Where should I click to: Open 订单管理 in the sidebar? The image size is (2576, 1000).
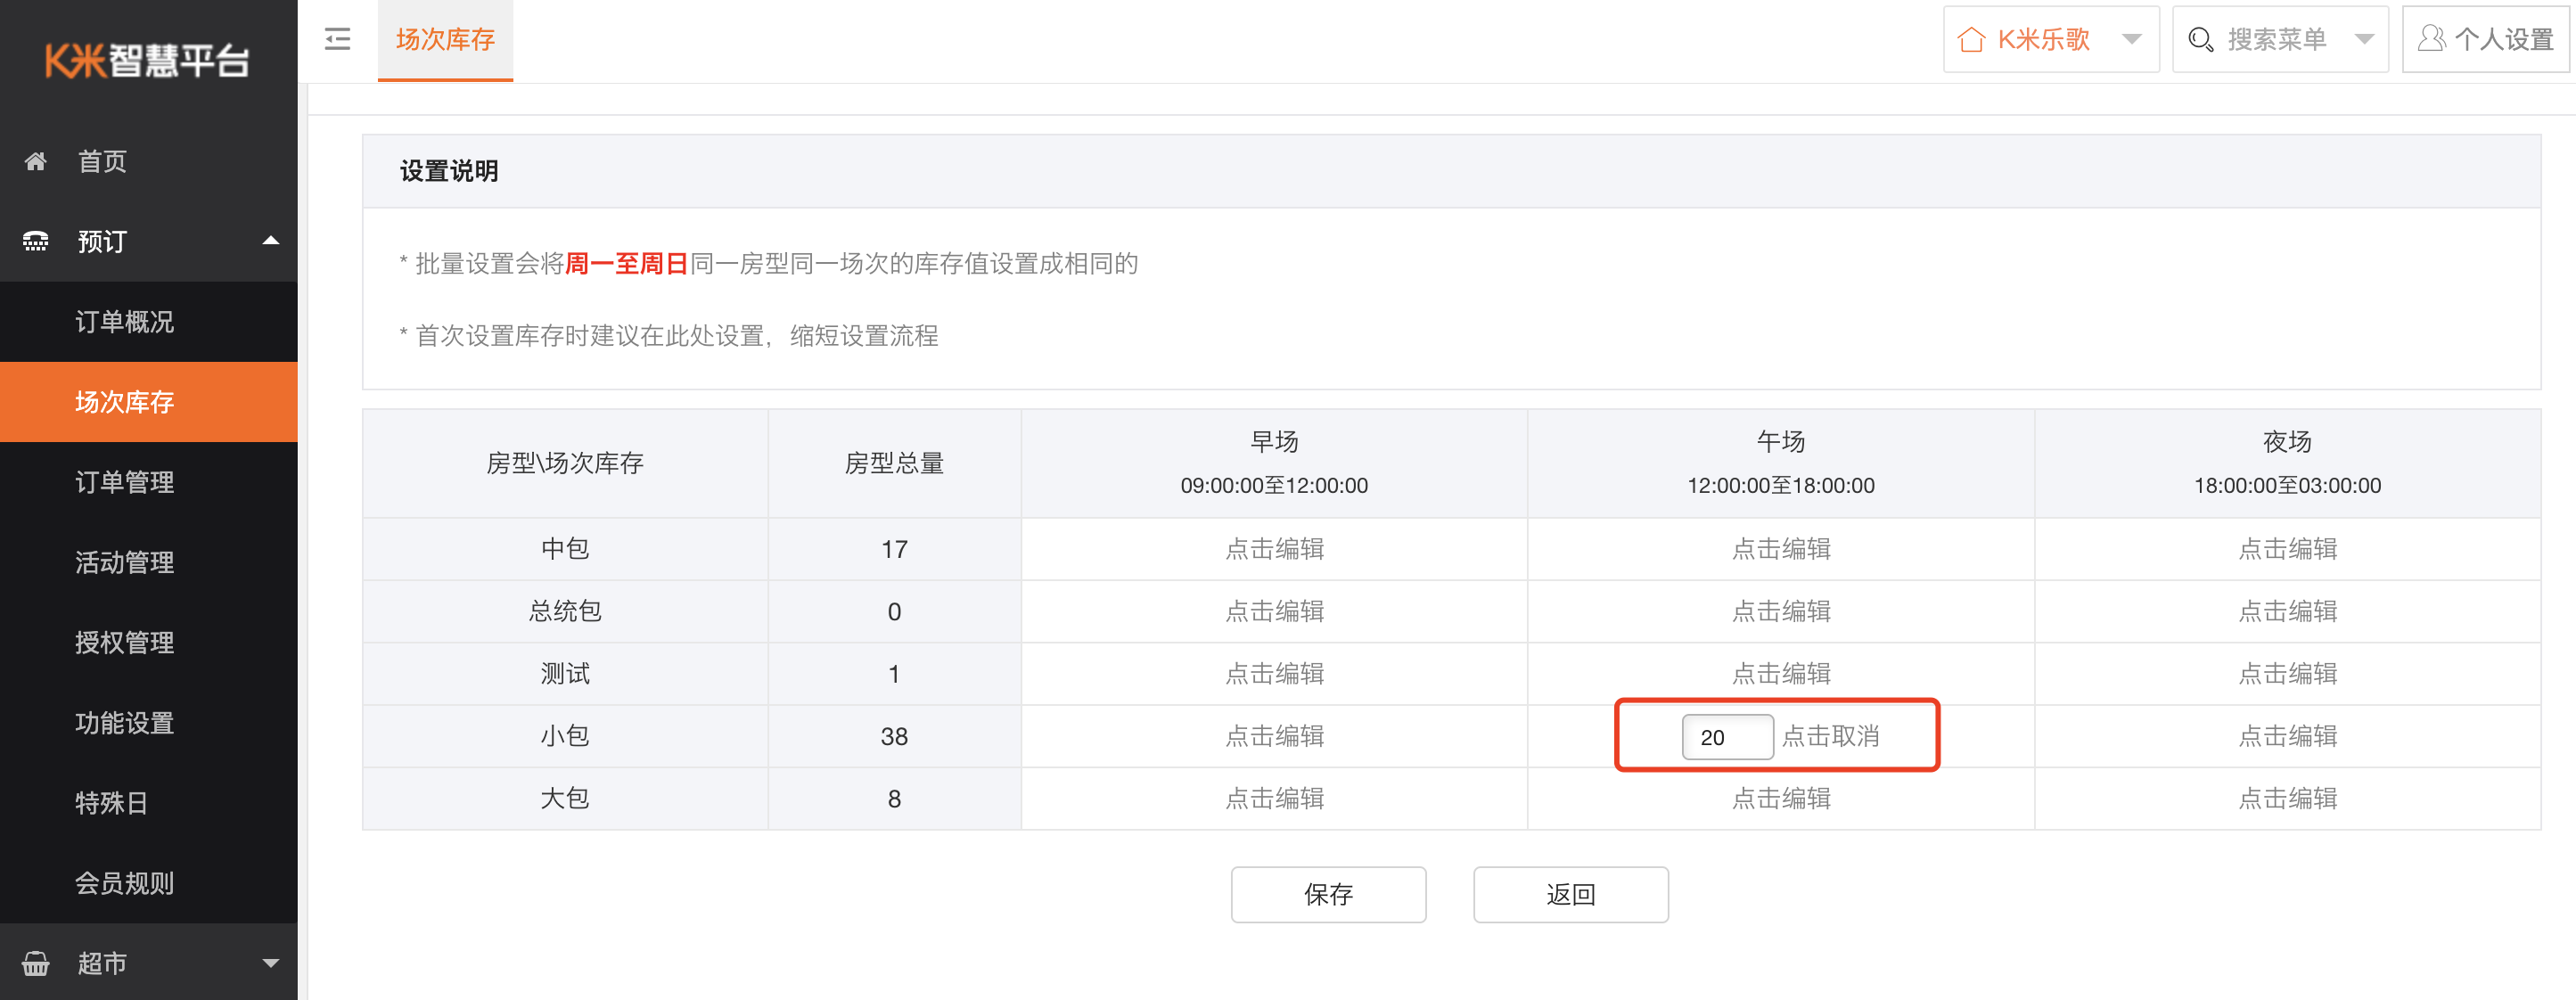(x=149, y=482)
